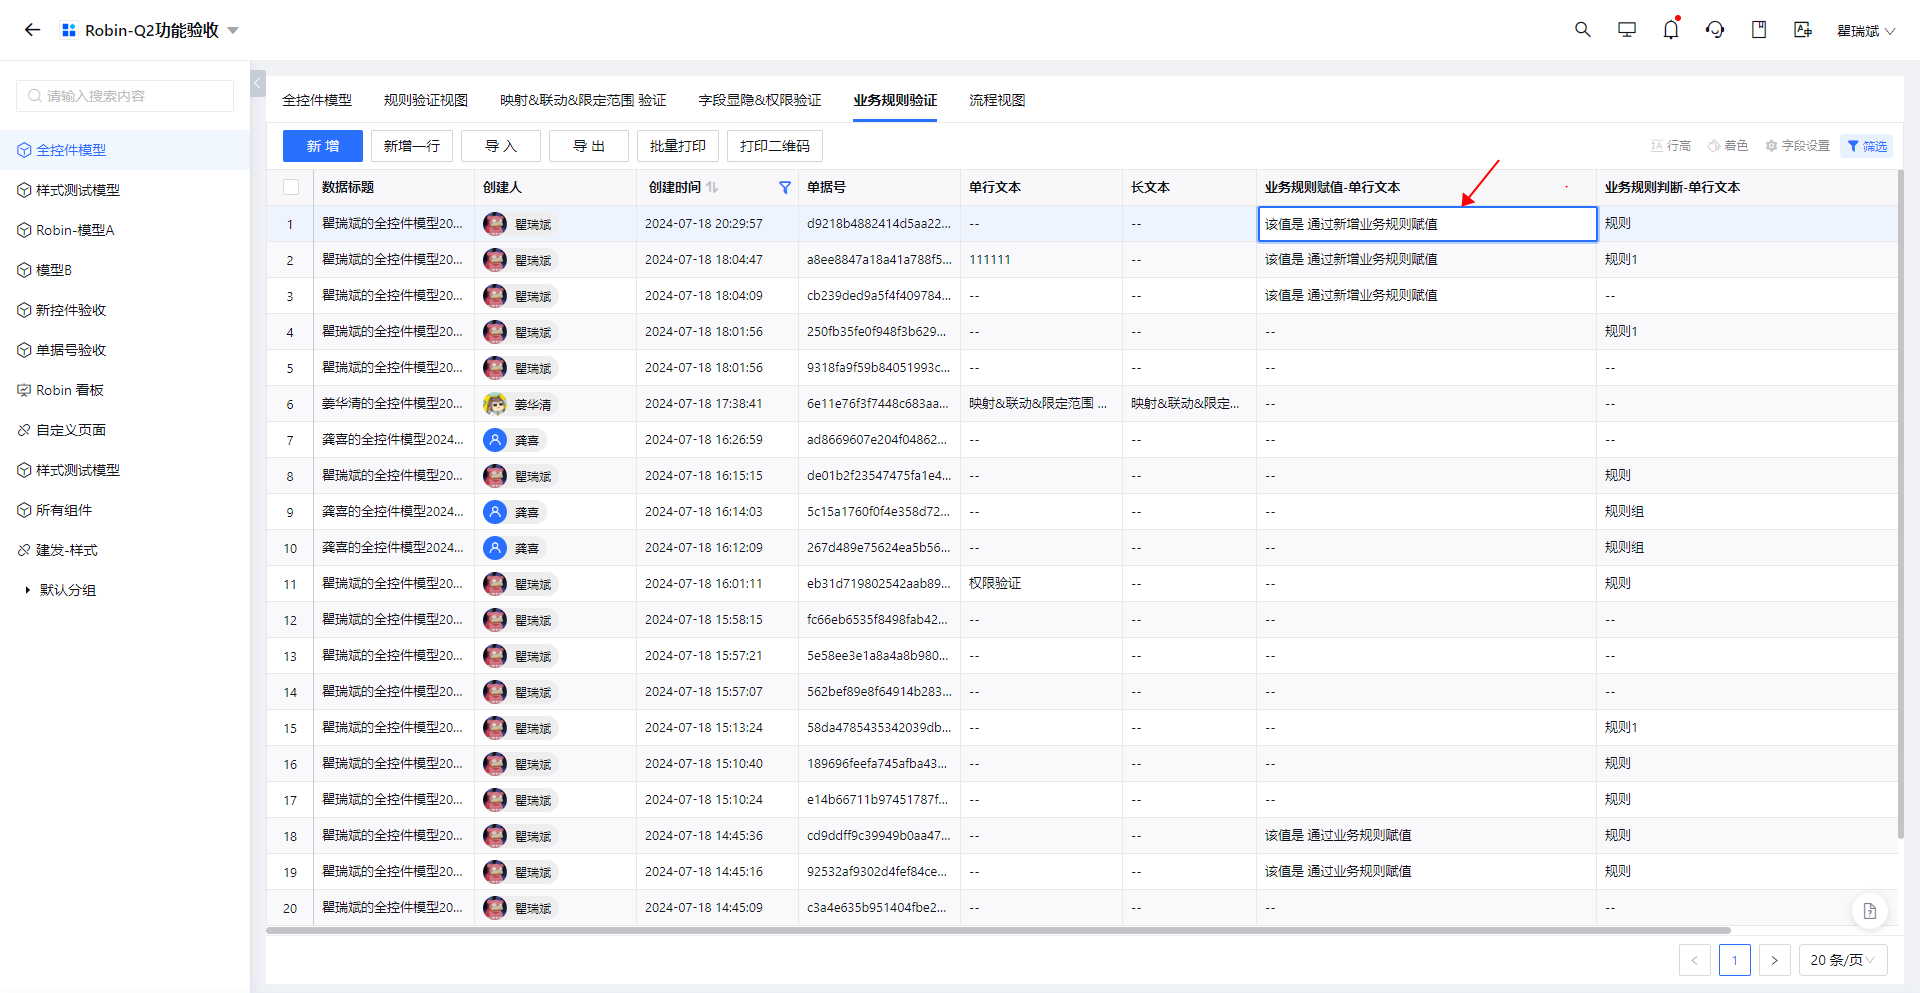Image resolution: width=1920 pixels, height=993 pixels.
Task: Click the back arrow icon
Action: [32, 30]
